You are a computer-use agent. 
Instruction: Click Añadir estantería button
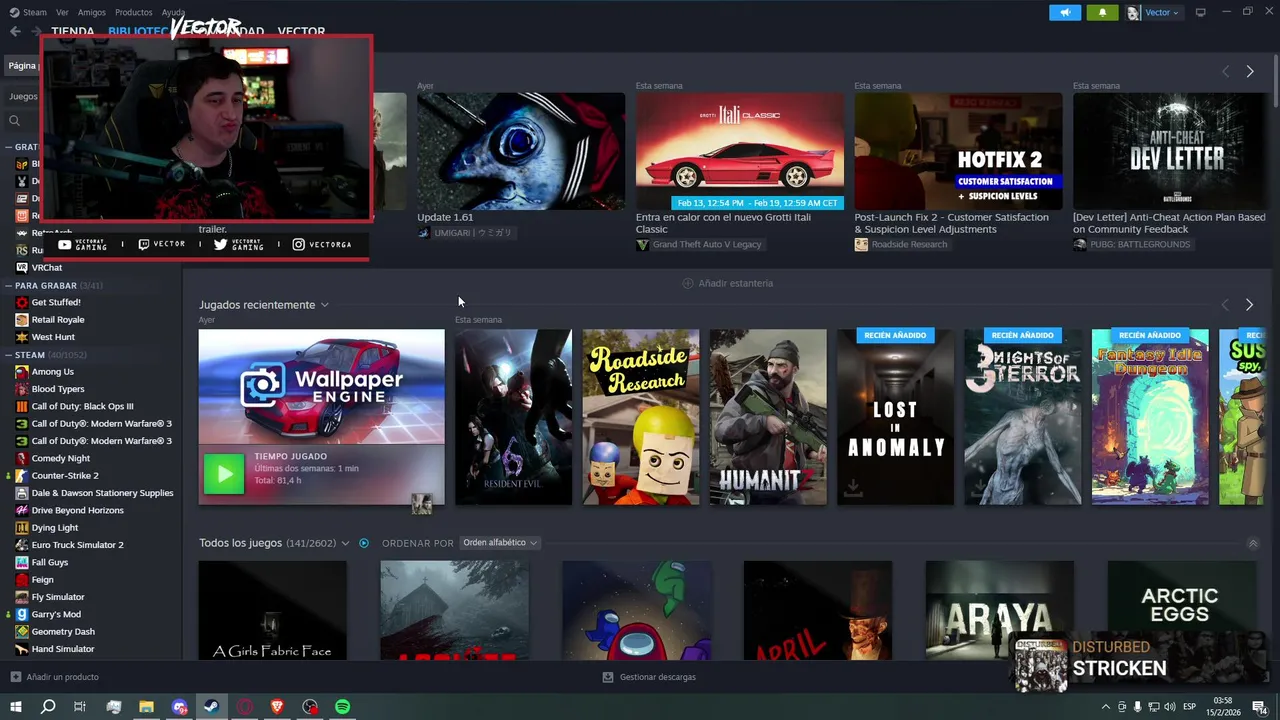coord(727,283)
